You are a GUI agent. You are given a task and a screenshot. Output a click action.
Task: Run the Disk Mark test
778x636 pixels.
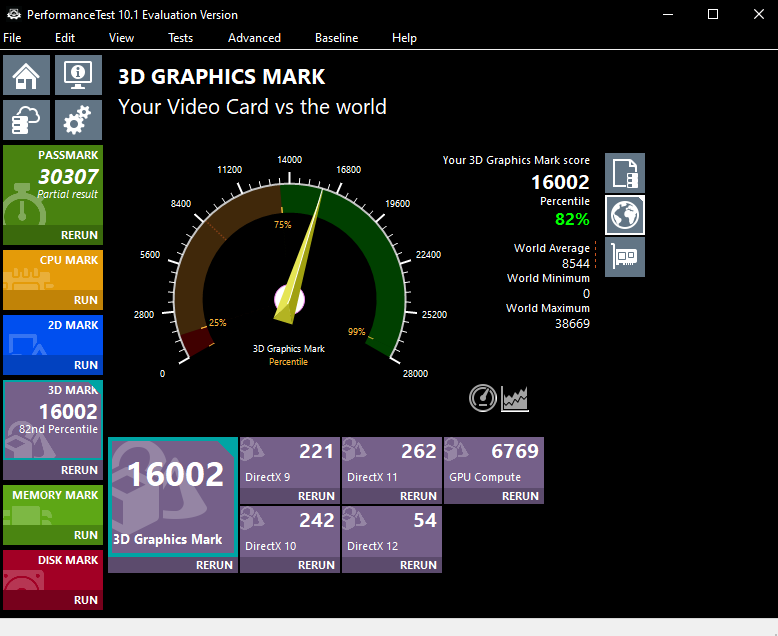tap(85, 600)
